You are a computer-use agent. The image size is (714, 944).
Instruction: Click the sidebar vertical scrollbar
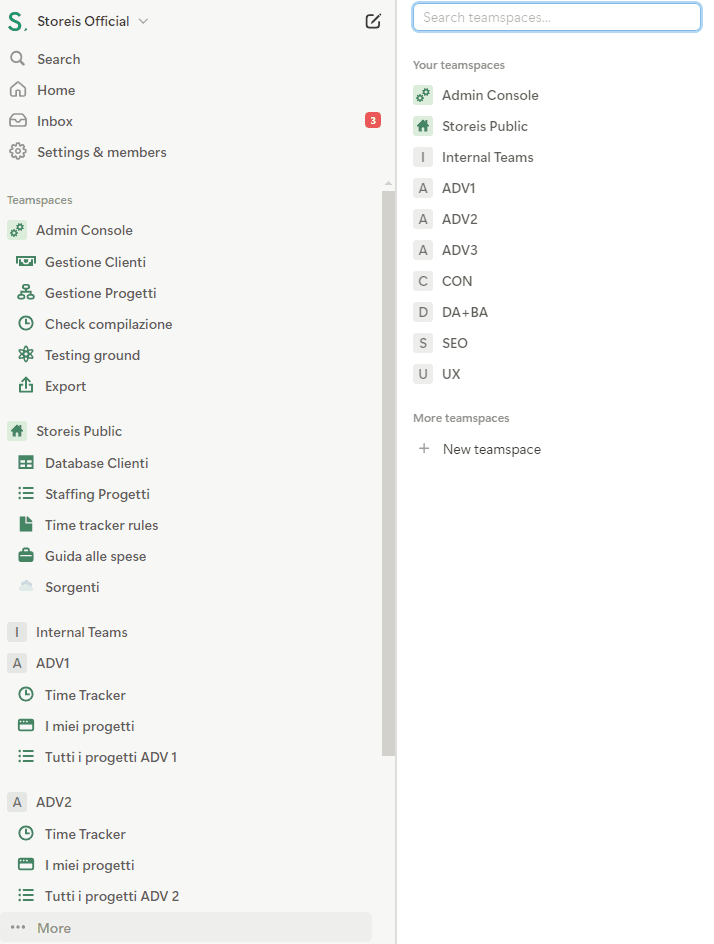[x=388, y=473]
